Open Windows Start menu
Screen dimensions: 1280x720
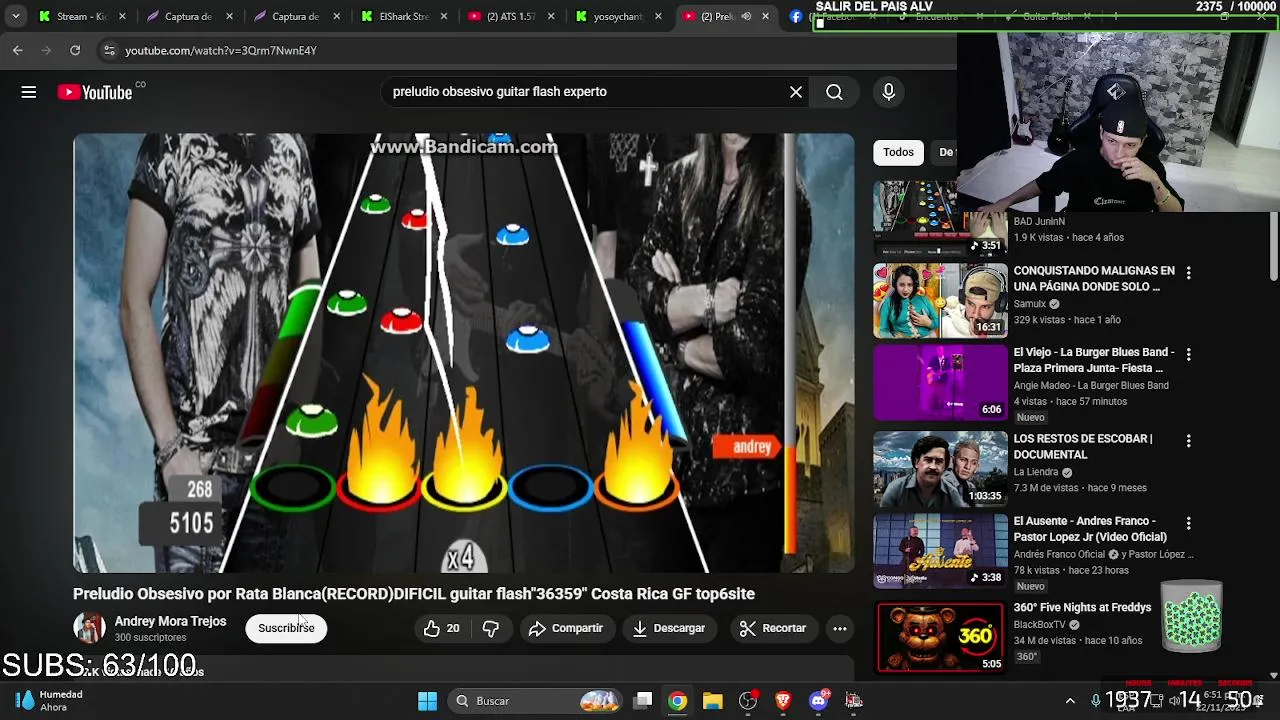[x=427, y=701]
